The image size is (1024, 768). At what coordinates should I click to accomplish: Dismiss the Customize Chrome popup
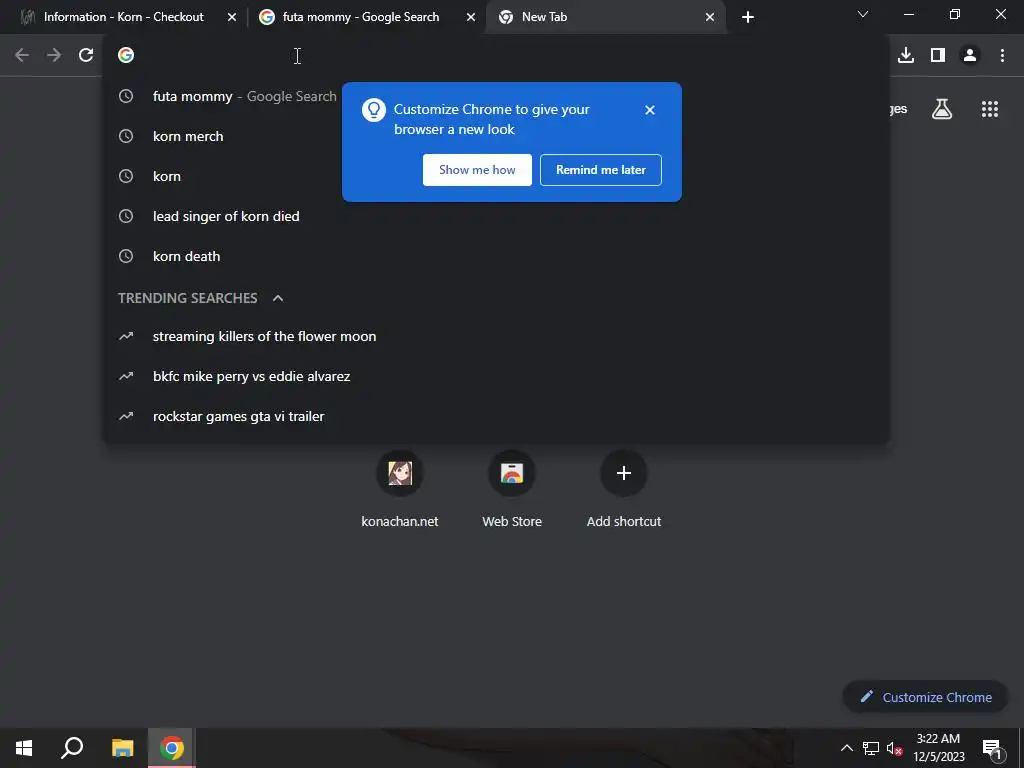coord(649,110)
